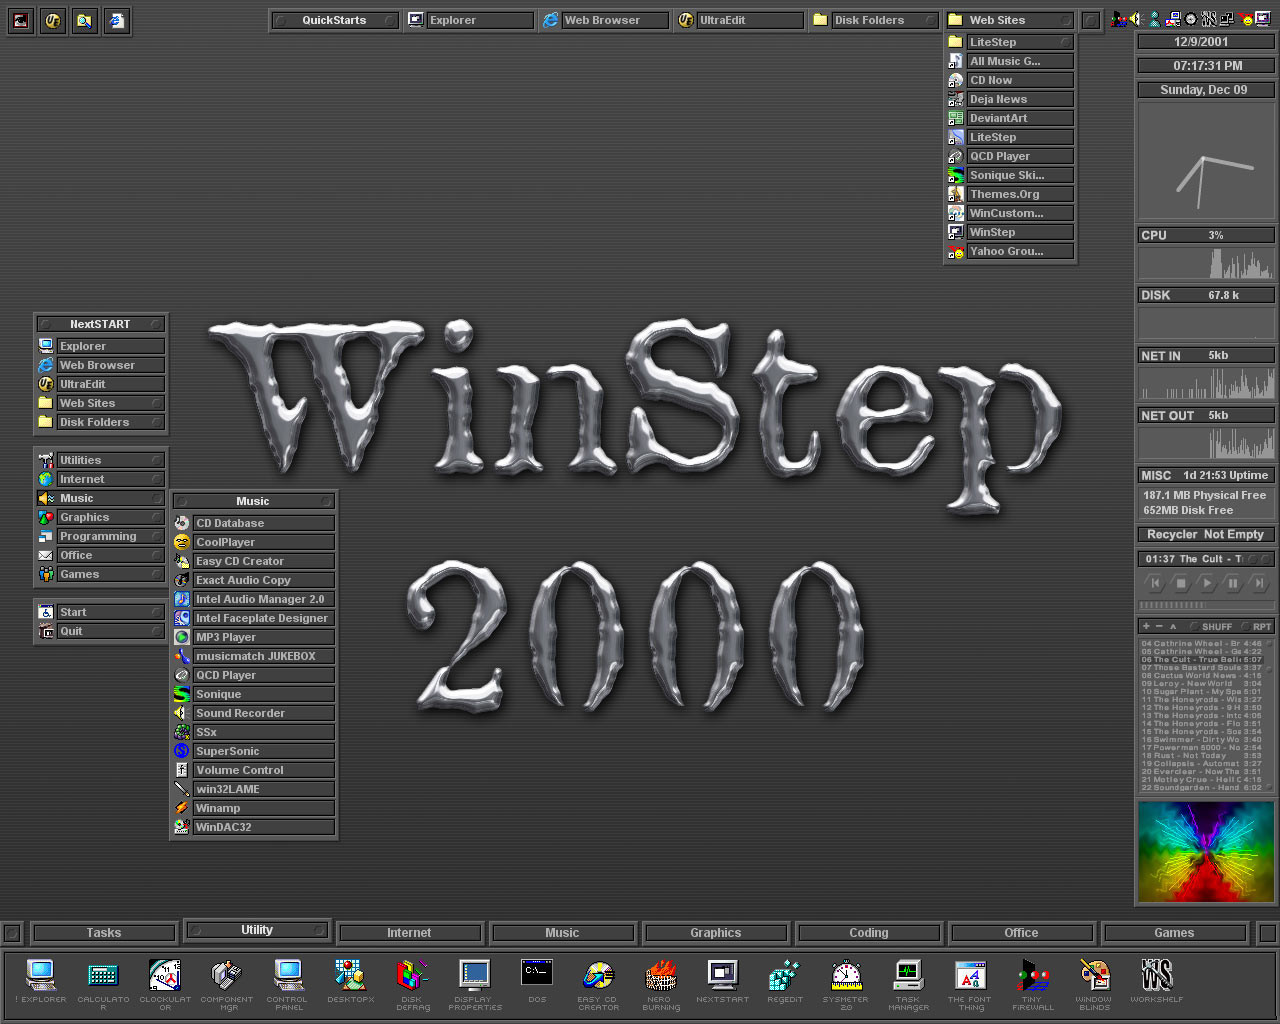The height and width of the screenshot is (1024, 1280).
Task: Click the yellow smiley tray icon
Action: (1247, 19)
